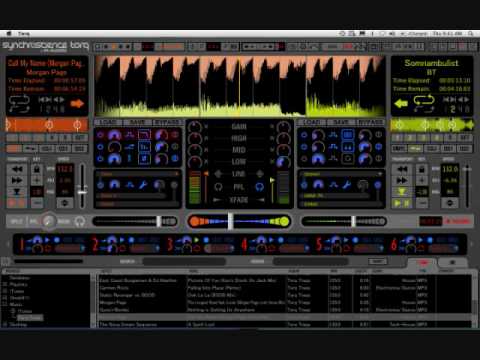
Task: Click the yellow sync arrow on right deck
Action: coord(401,104)
